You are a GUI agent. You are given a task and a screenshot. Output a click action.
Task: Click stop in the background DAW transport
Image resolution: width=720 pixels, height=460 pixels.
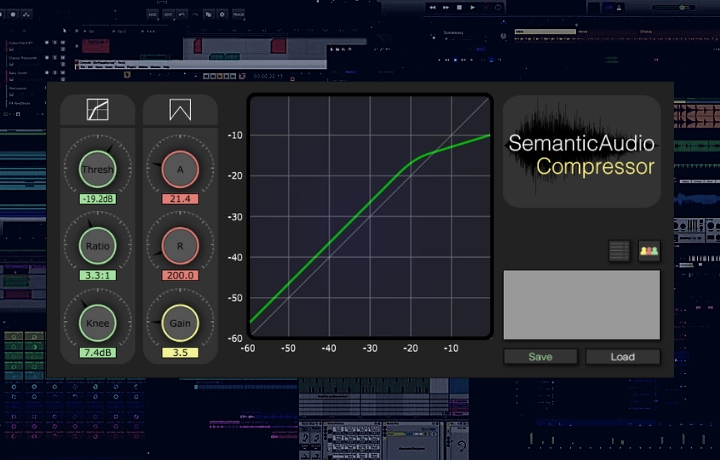click(x=459, y=7)
